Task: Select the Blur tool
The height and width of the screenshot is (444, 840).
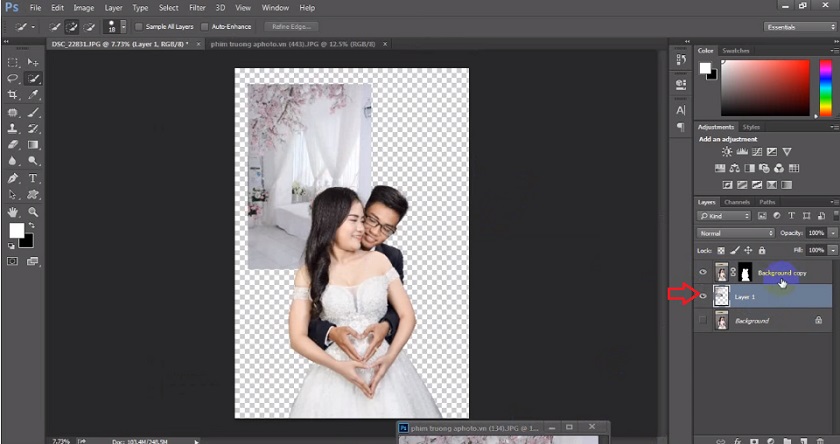Action: coord(13,161)
